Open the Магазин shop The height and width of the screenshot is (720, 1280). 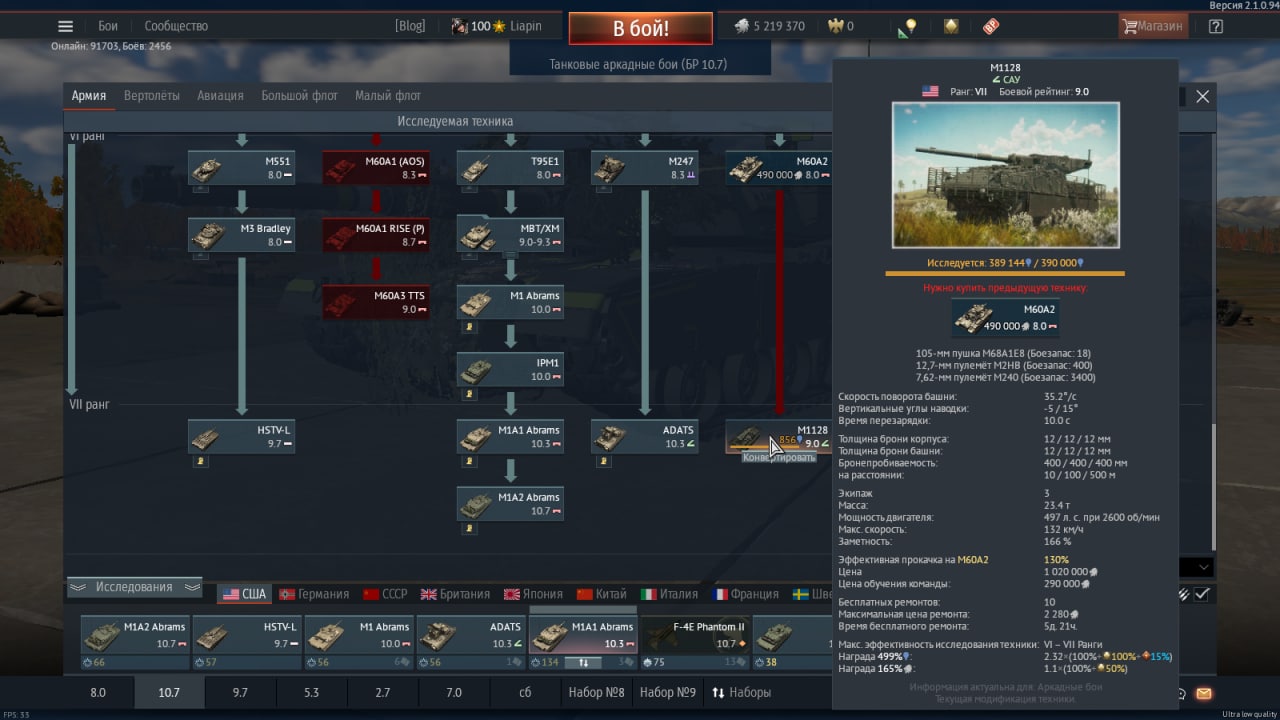pos(1153,26)
